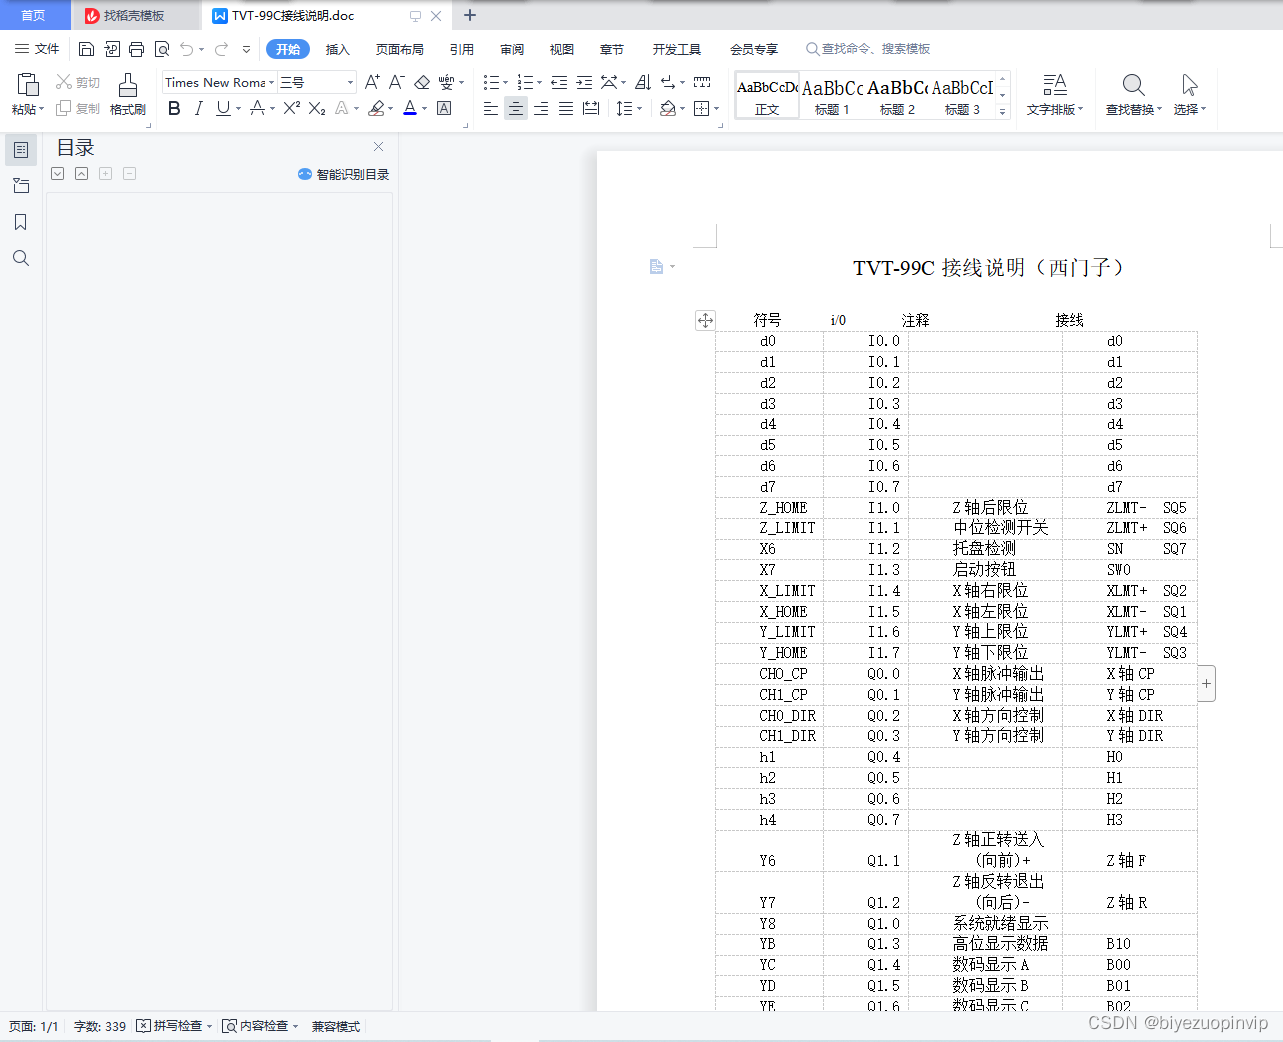Open the highlight color dropdown arrow
The height and width of the screenshot is (1042, 1283).
click(x=390, y=109)
